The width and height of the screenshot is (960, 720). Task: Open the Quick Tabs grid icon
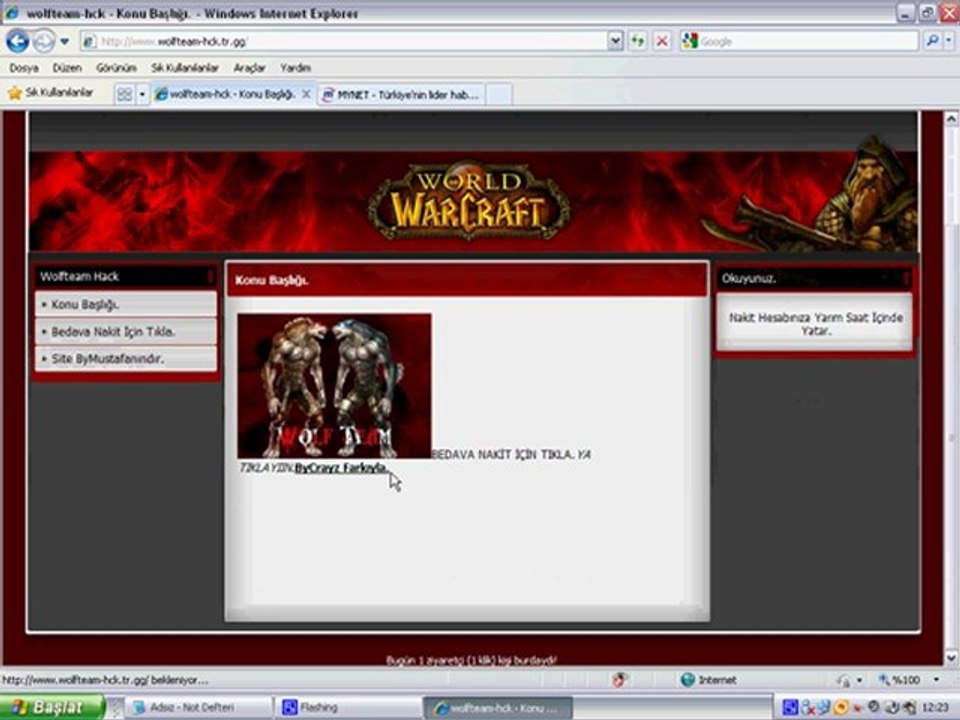click(124, 94)
